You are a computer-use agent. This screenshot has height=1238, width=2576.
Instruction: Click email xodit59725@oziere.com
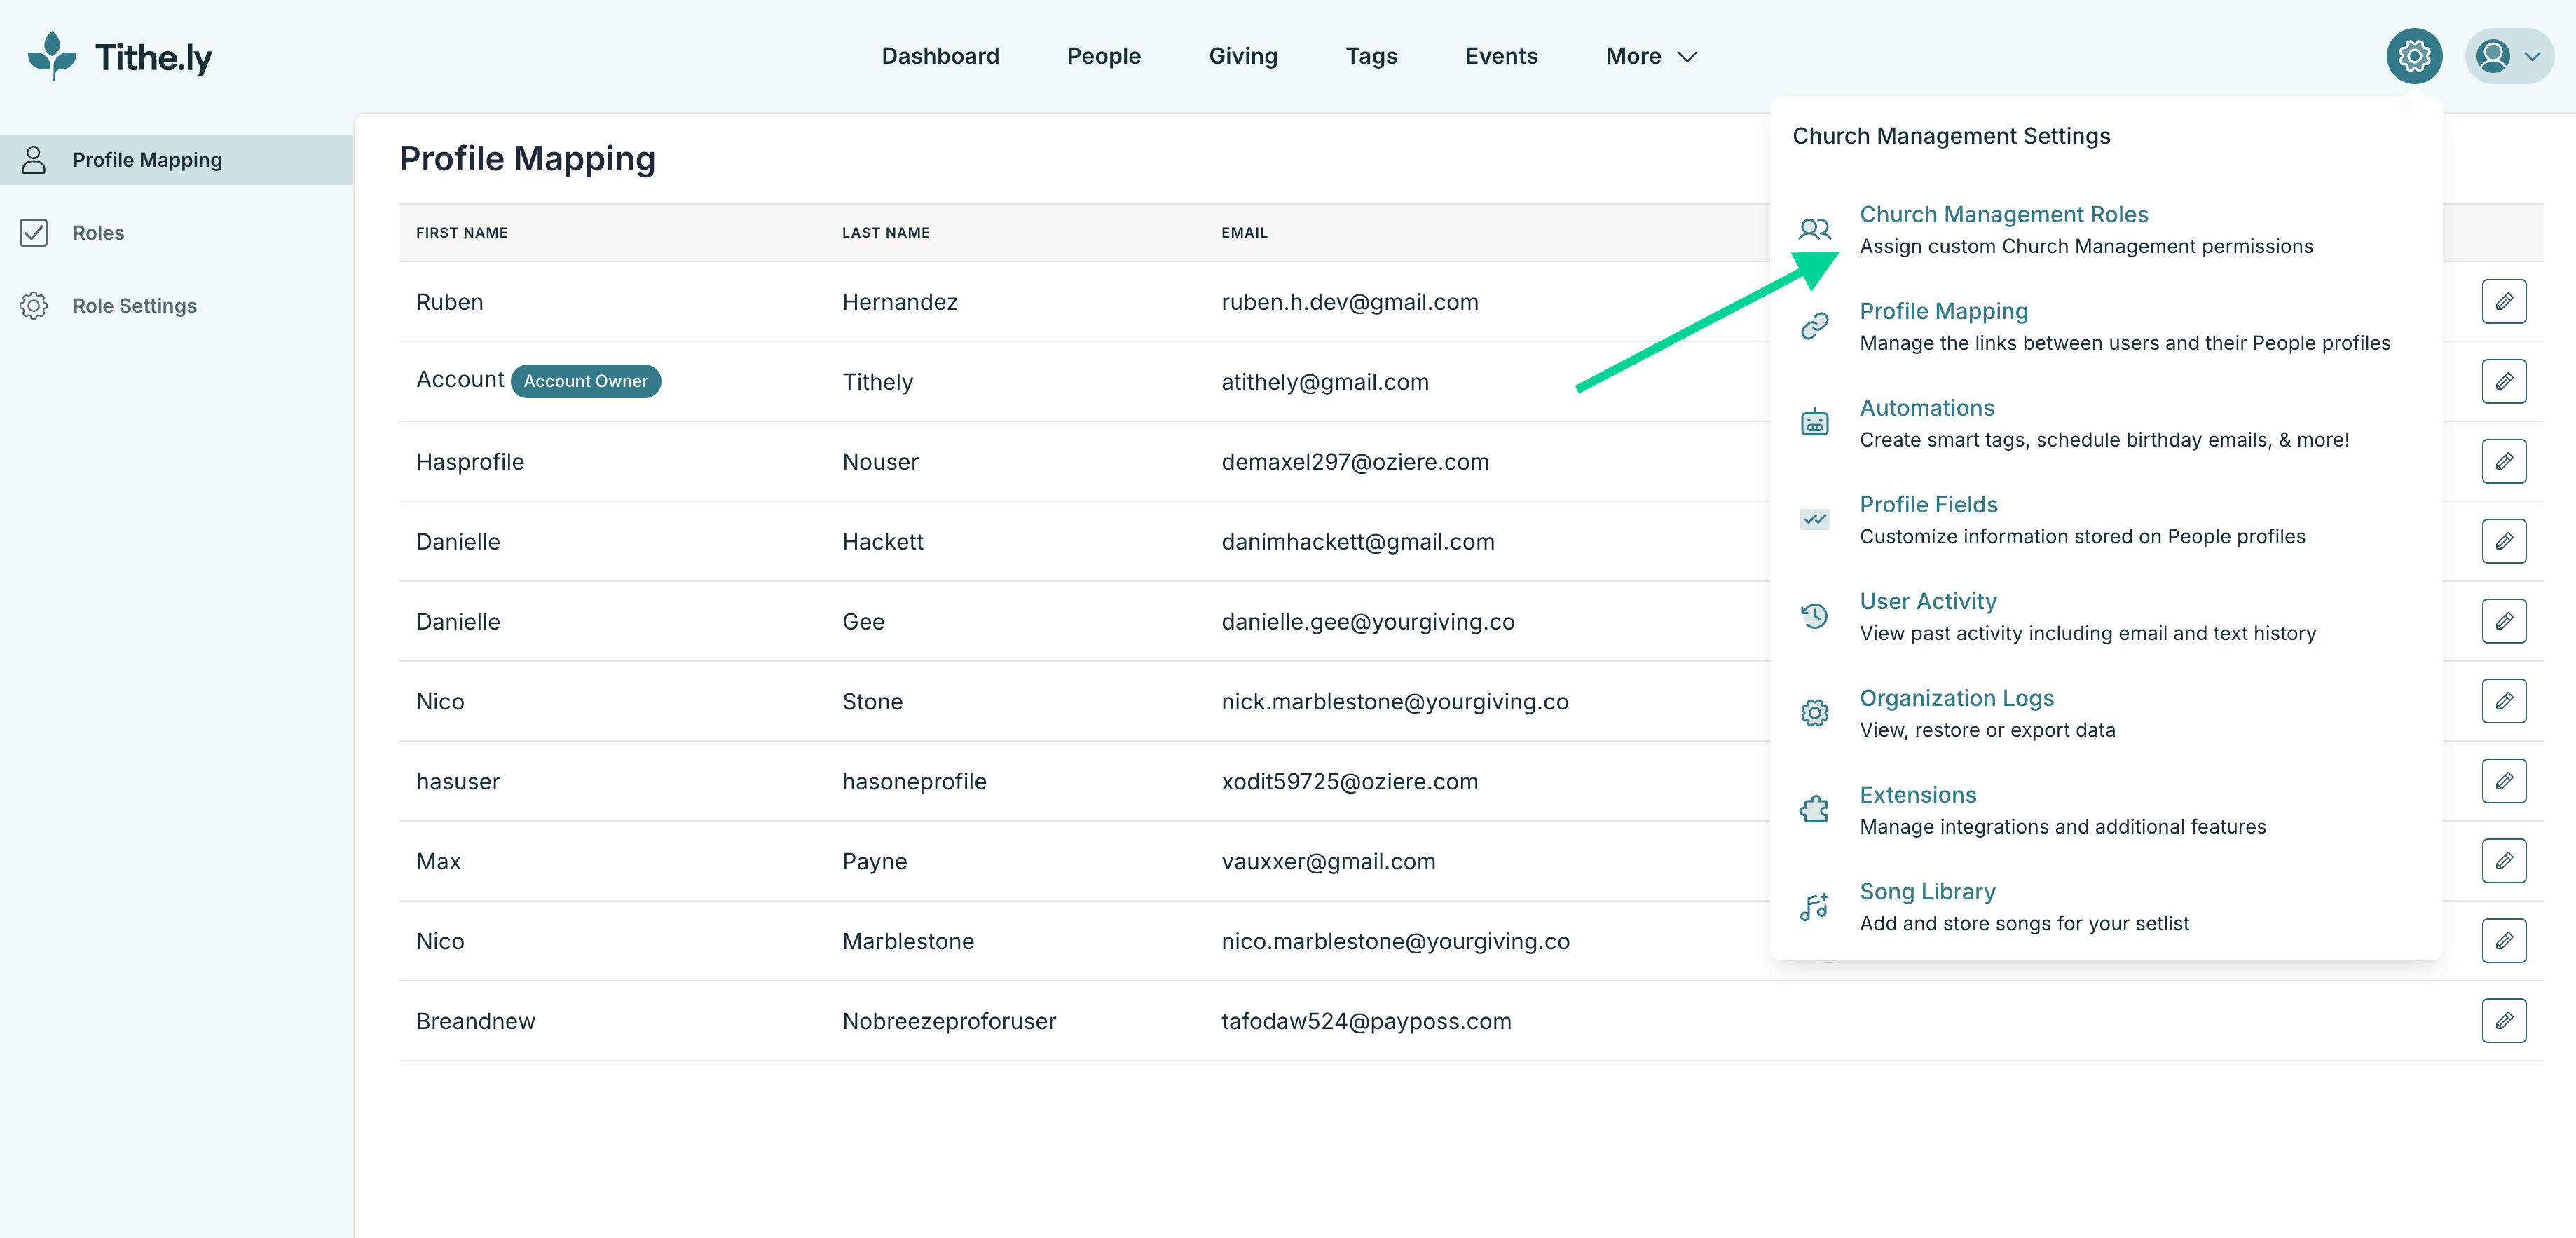click(x=1349, y=782)
